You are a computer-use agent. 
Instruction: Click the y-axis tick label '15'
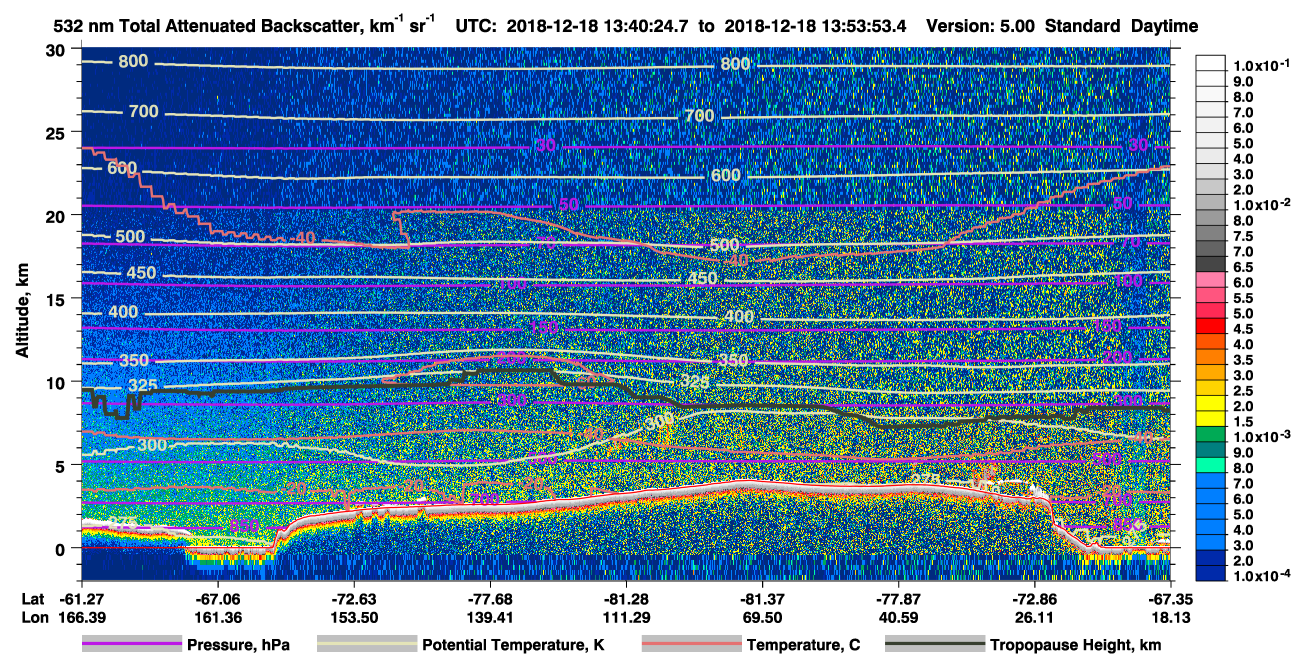click(x=56, y=299)
